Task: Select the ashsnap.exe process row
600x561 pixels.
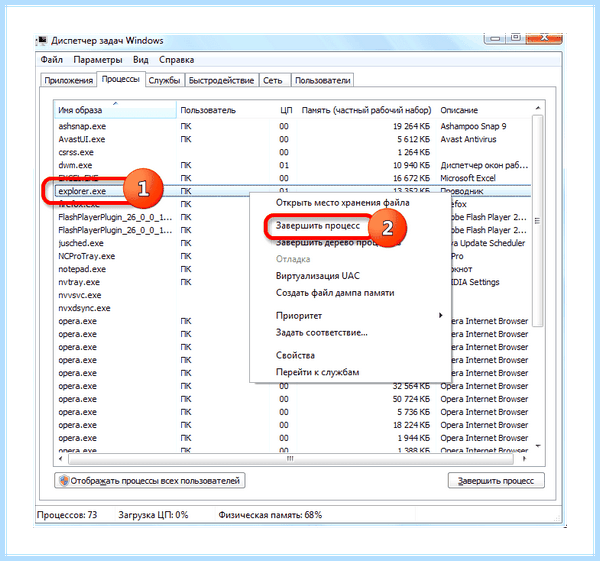Action: tap(292, 126)
